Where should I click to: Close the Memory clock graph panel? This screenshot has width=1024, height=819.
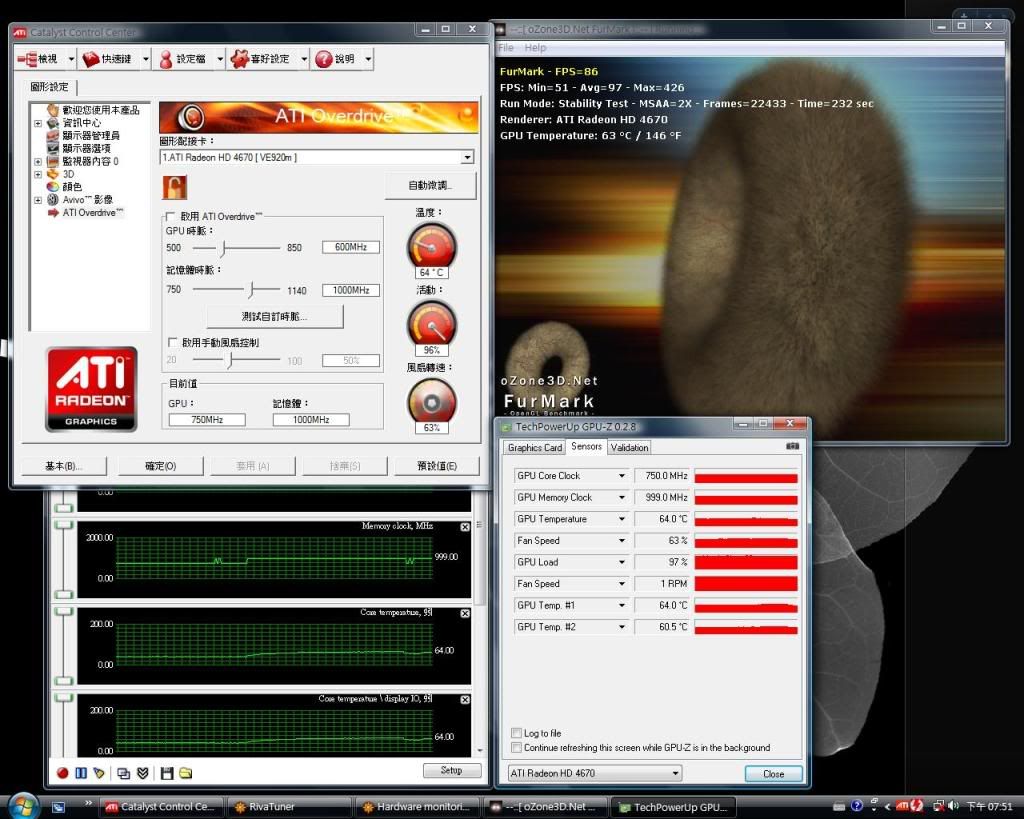point(465,527)
